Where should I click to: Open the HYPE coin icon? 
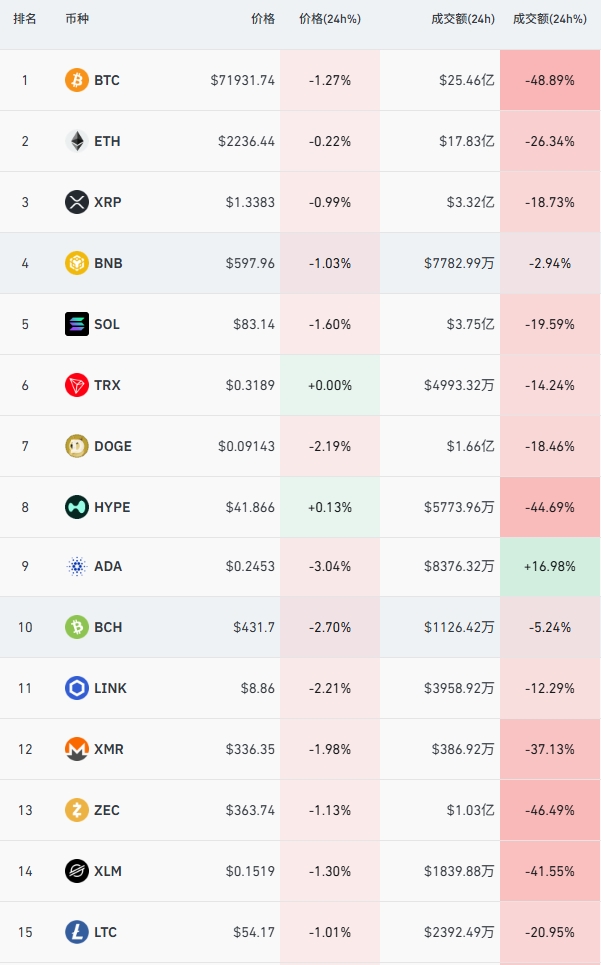(x=77, y=507)
